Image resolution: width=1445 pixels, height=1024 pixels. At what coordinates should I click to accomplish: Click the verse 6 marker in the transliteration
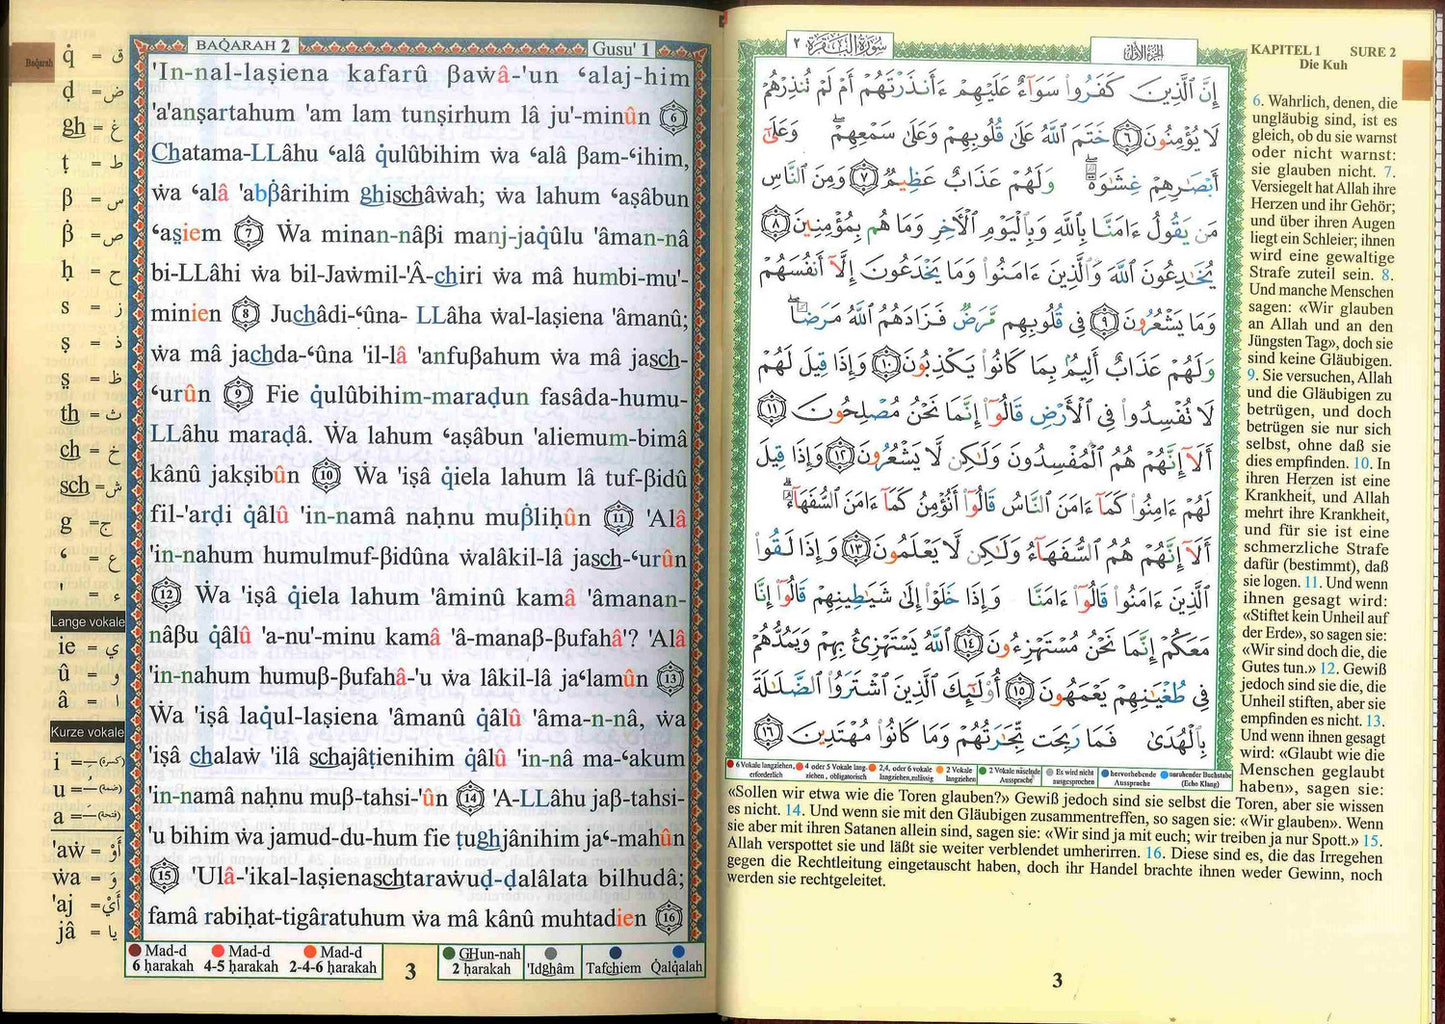[x=675, y=117]
